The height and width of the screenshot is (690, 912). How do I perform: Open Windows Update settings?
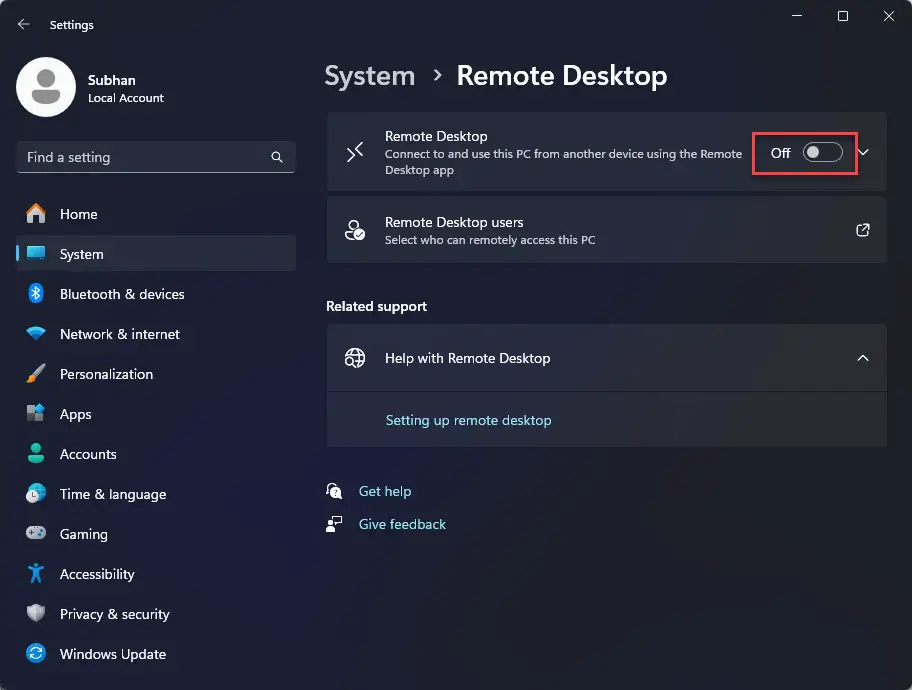click(156, 653)
